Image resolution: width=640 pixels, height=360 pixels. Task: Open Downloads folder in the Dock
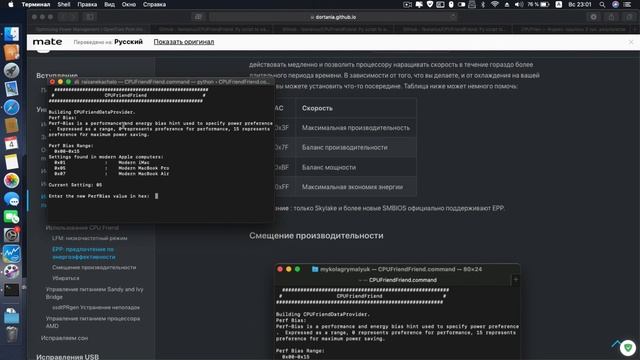11,315
